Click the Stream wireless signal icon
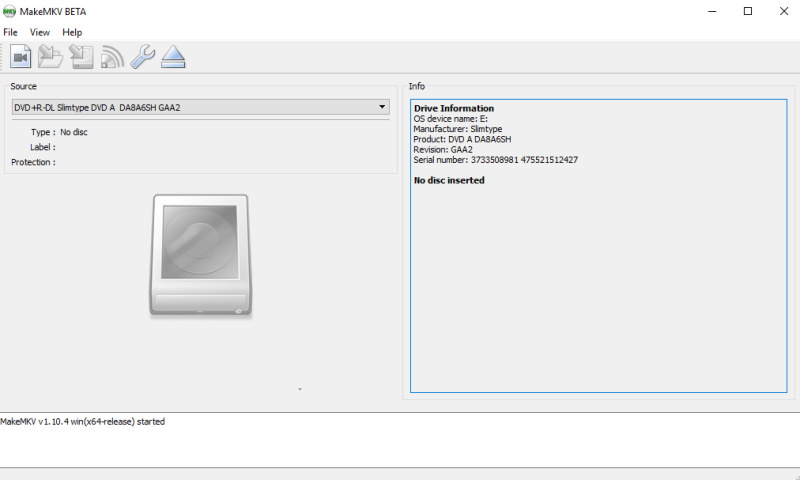The image size is (800, 480). click(x=112, y=57)
